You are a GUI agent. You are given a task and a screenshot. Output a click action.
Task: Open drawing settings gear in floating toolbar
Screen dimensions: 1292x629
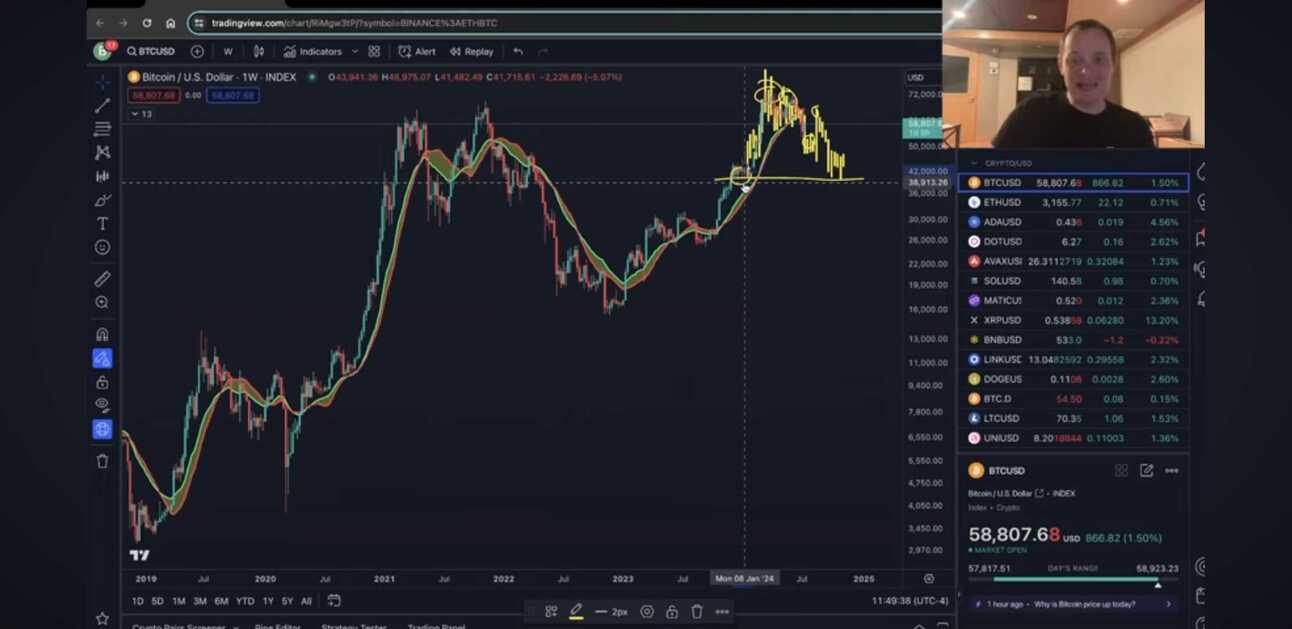point(647,611)
